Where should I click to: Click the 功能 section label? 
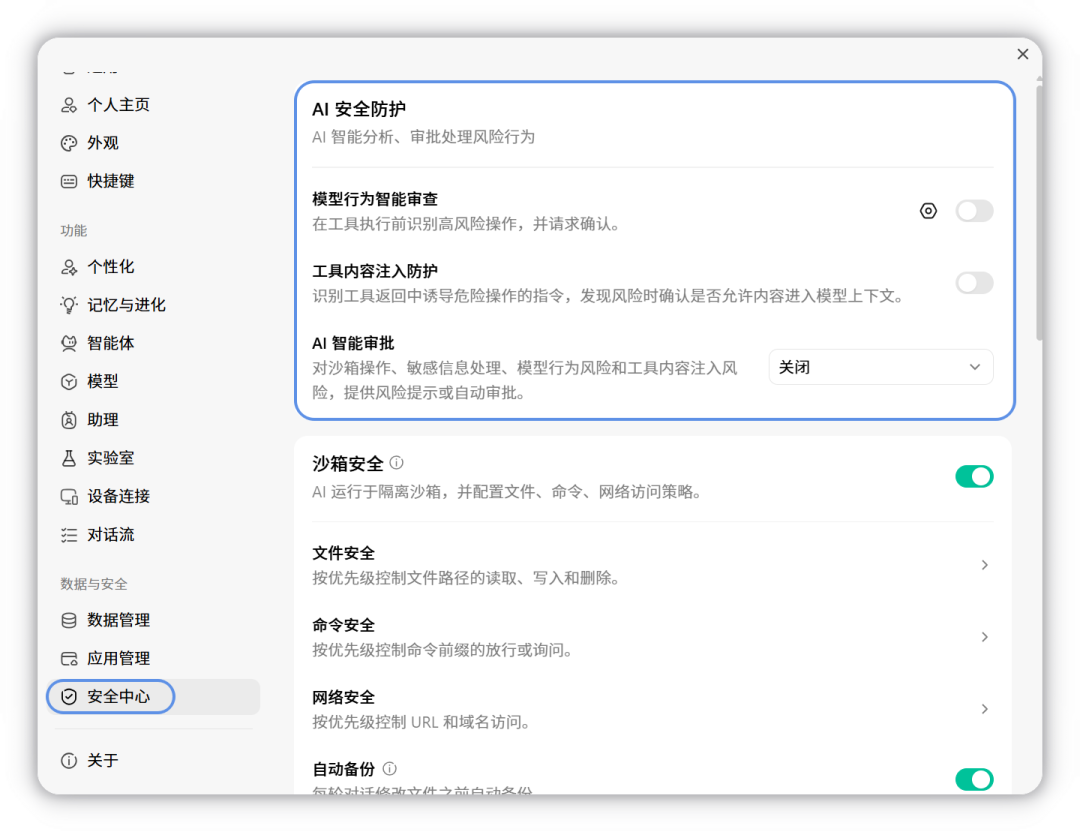pos(74,231)
